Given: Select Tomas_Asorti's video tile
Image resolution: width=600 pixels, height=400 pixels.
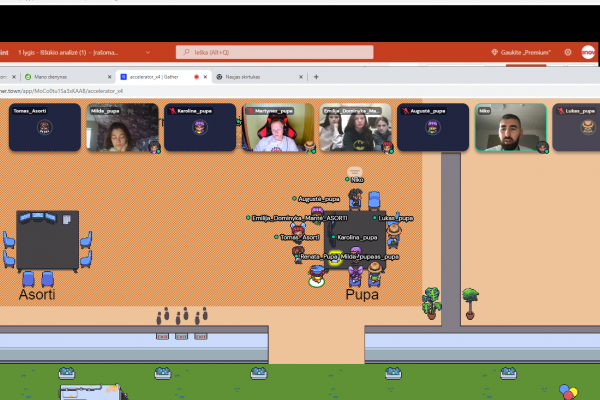Looking at the screenshot, I should (45, 127).
